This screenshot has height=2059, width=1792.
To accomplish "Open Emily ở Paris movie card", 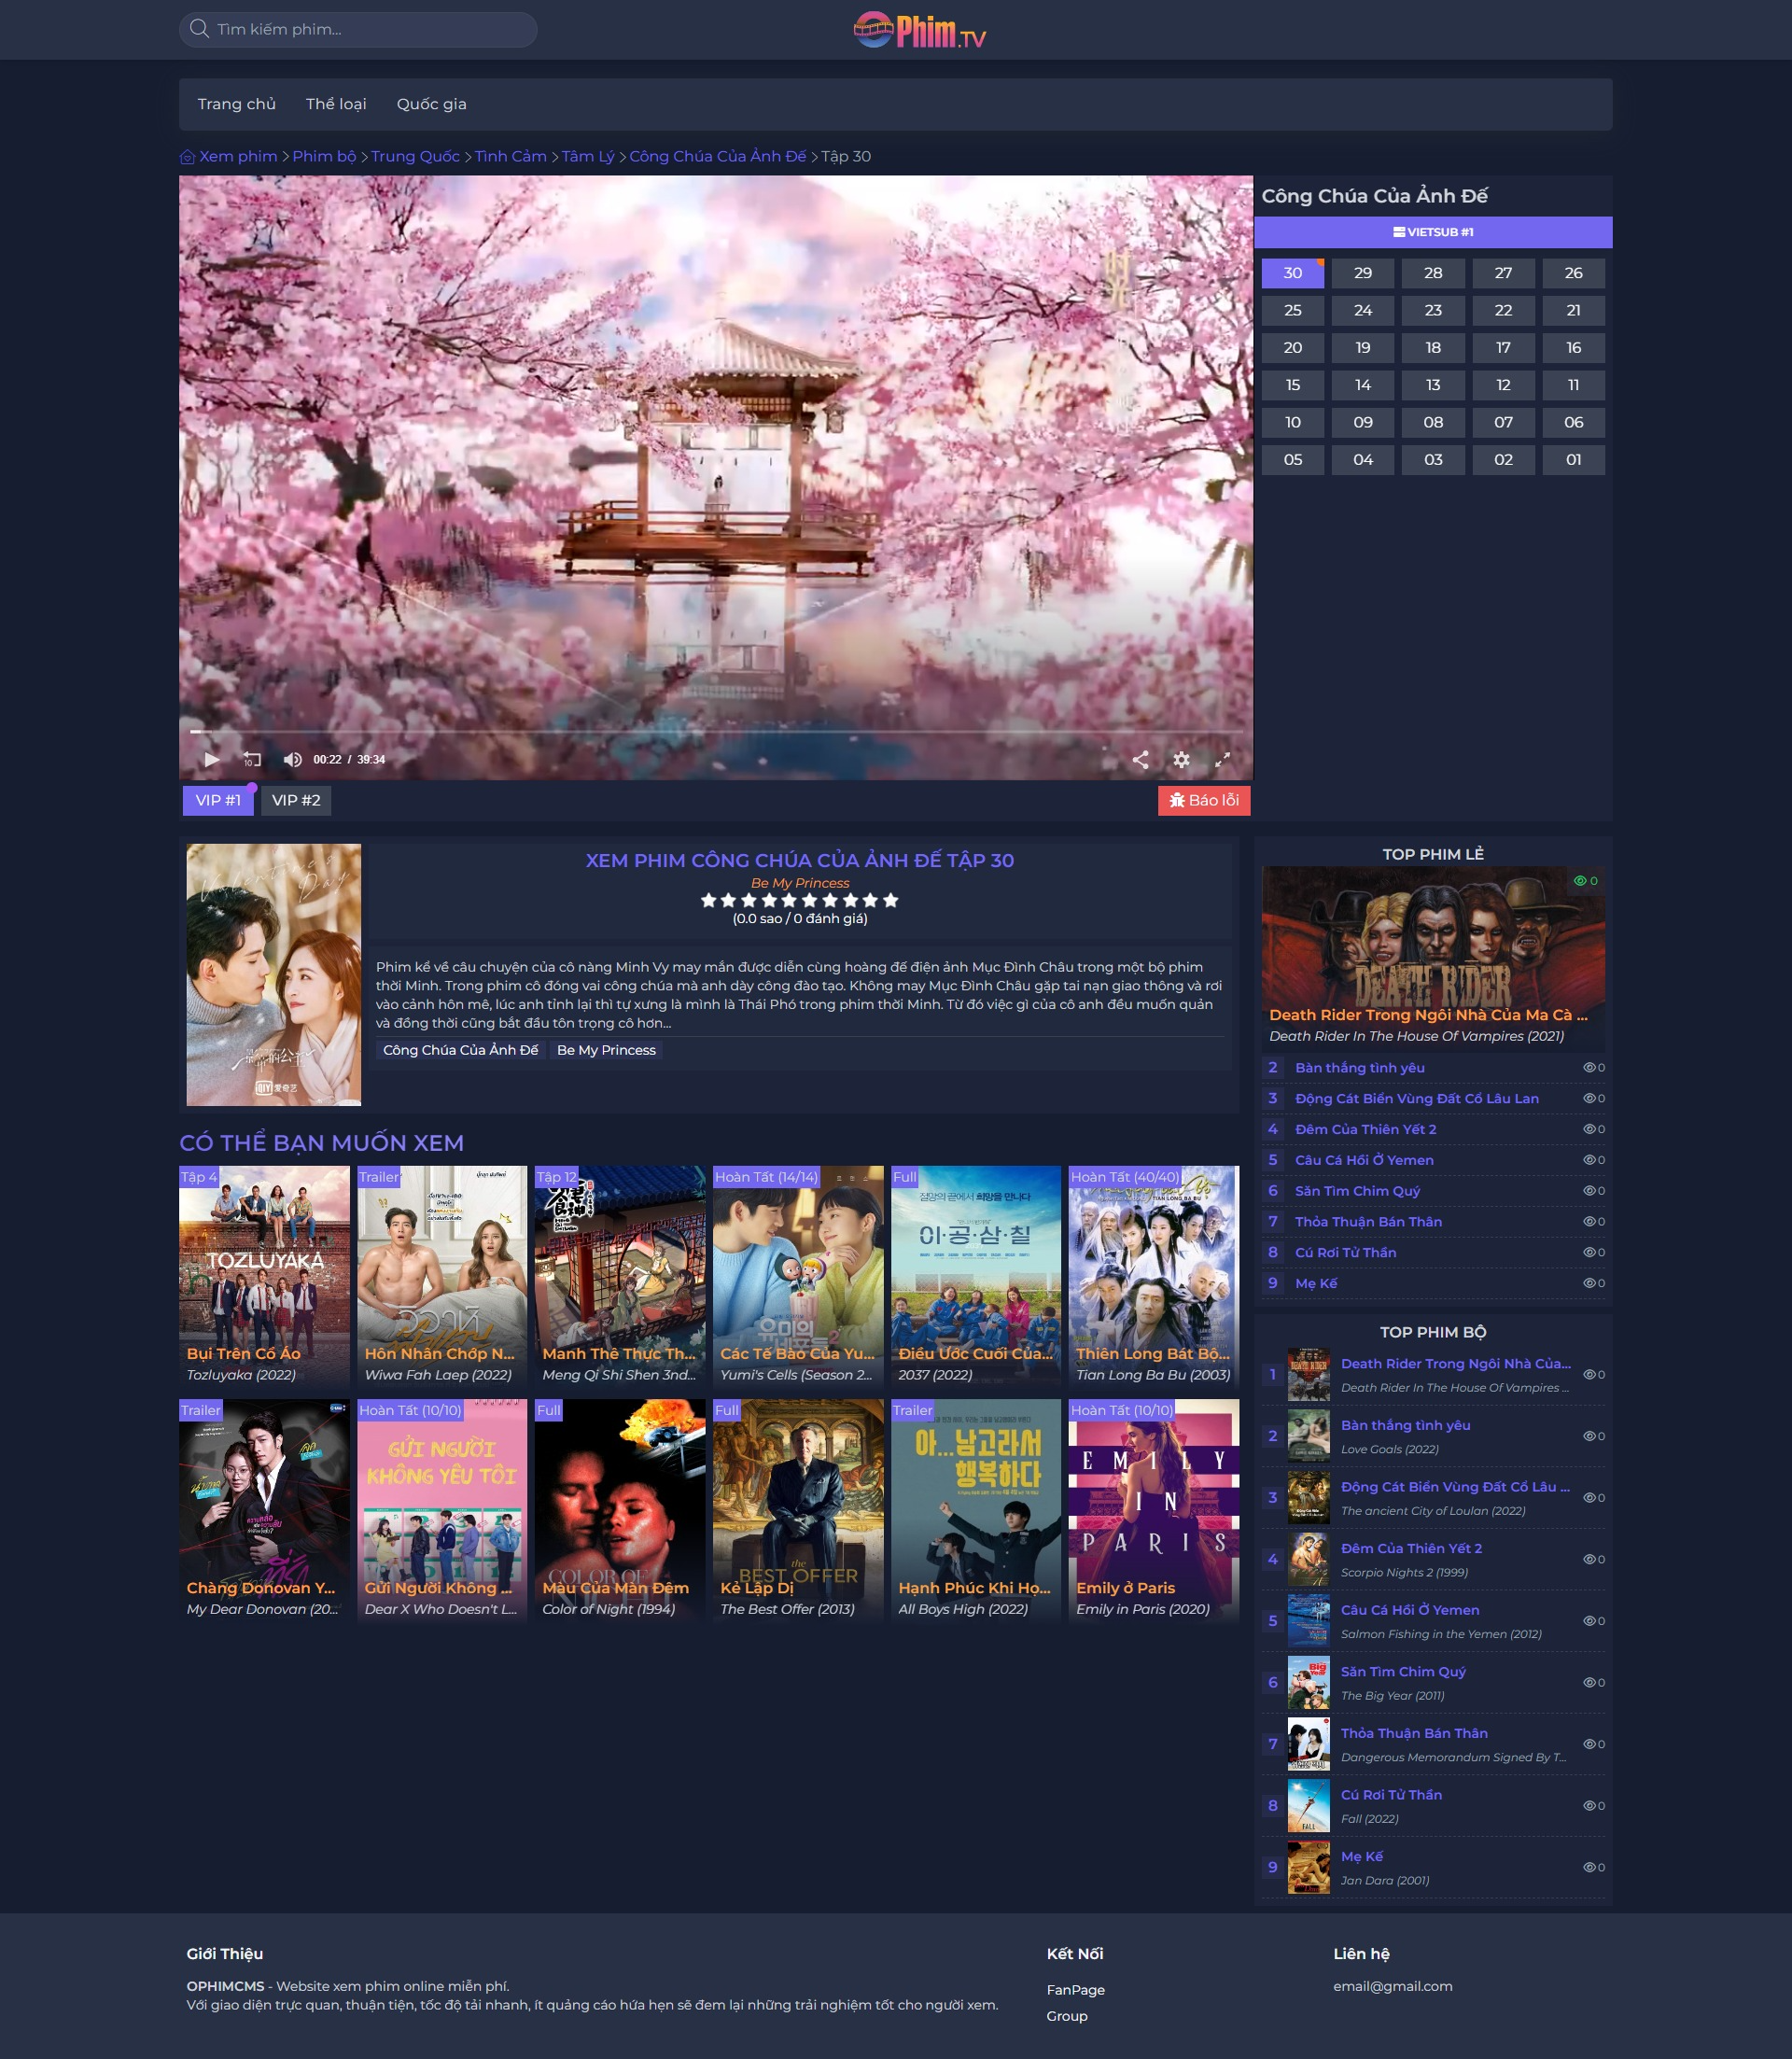I will point(1154,1510).
